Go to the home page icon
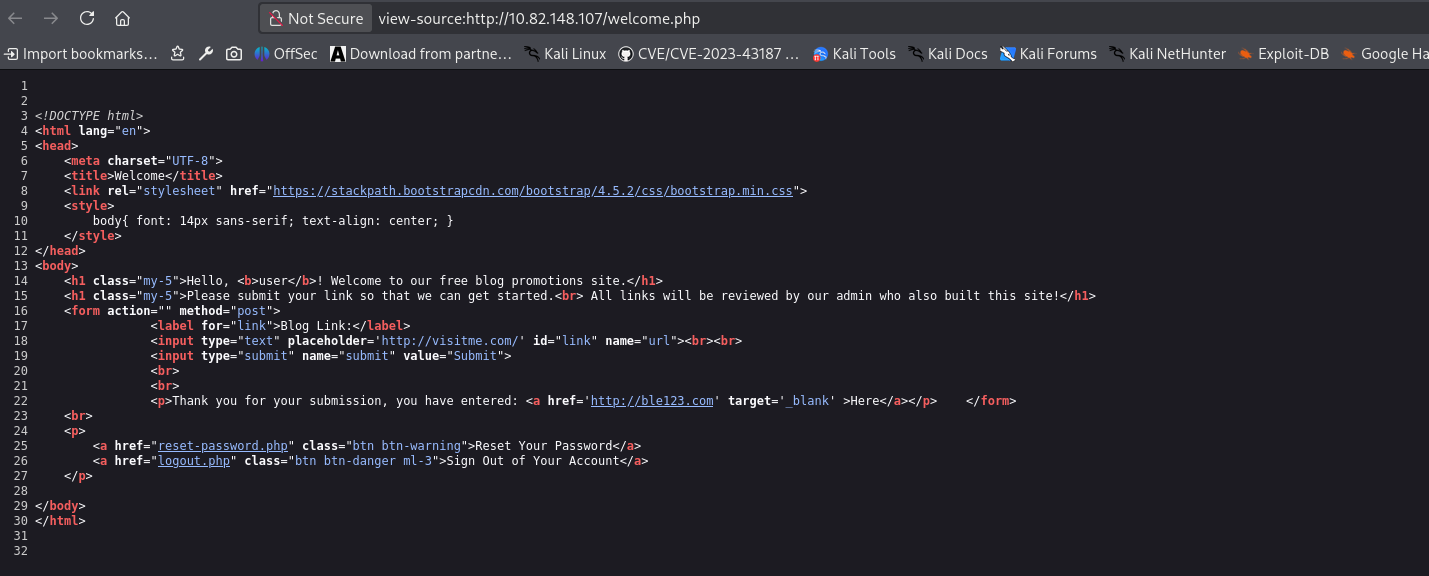Viewport: 1429px width, 576px height. [x=122, y=18]
